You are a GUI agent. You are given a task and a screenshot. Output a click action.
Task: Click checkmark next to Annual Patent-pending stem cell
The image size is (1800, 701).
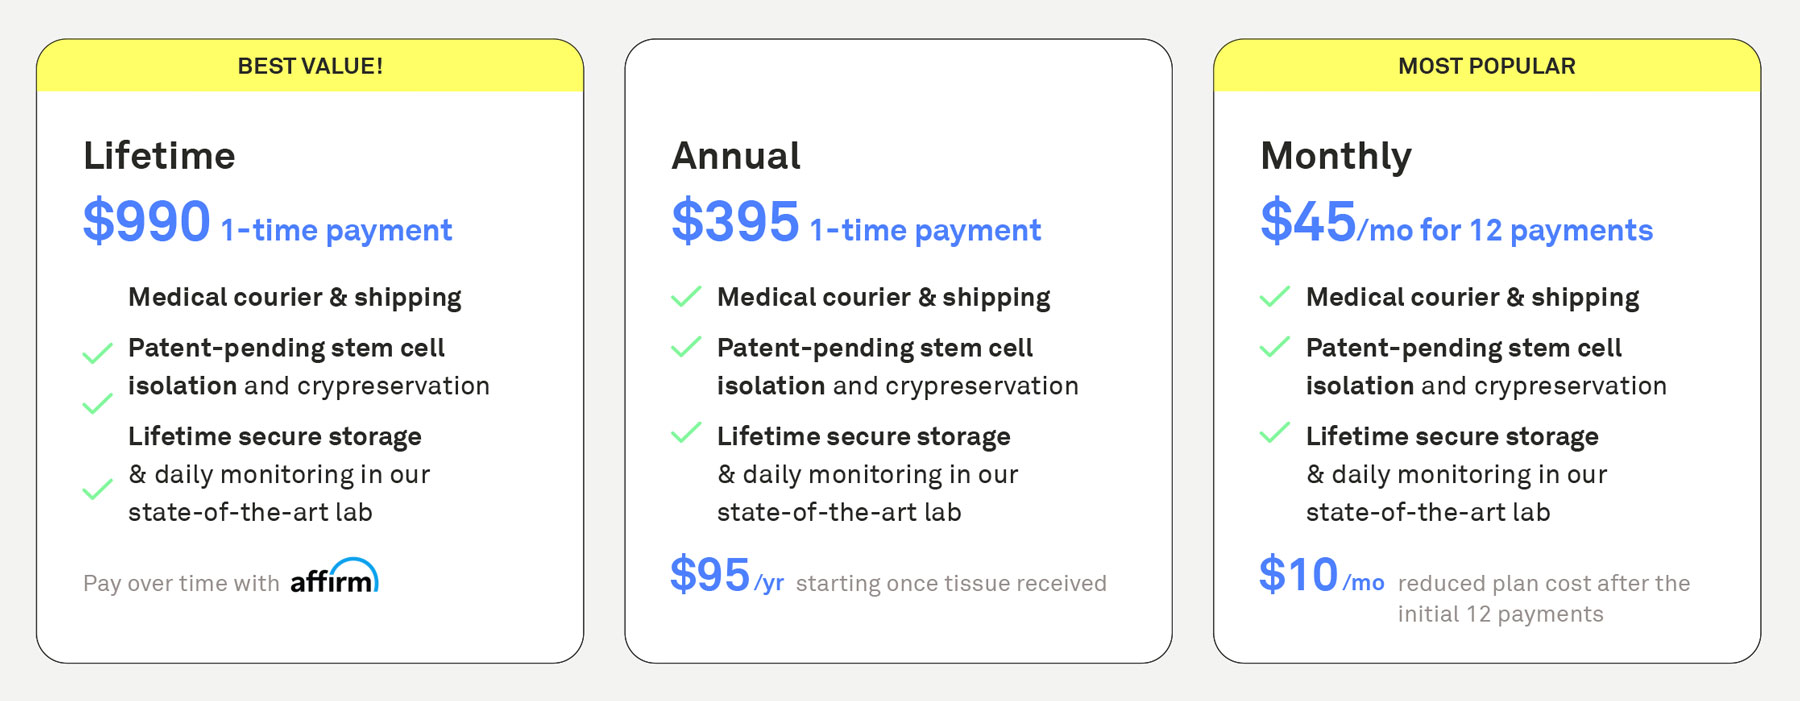[x=686, y=347]
